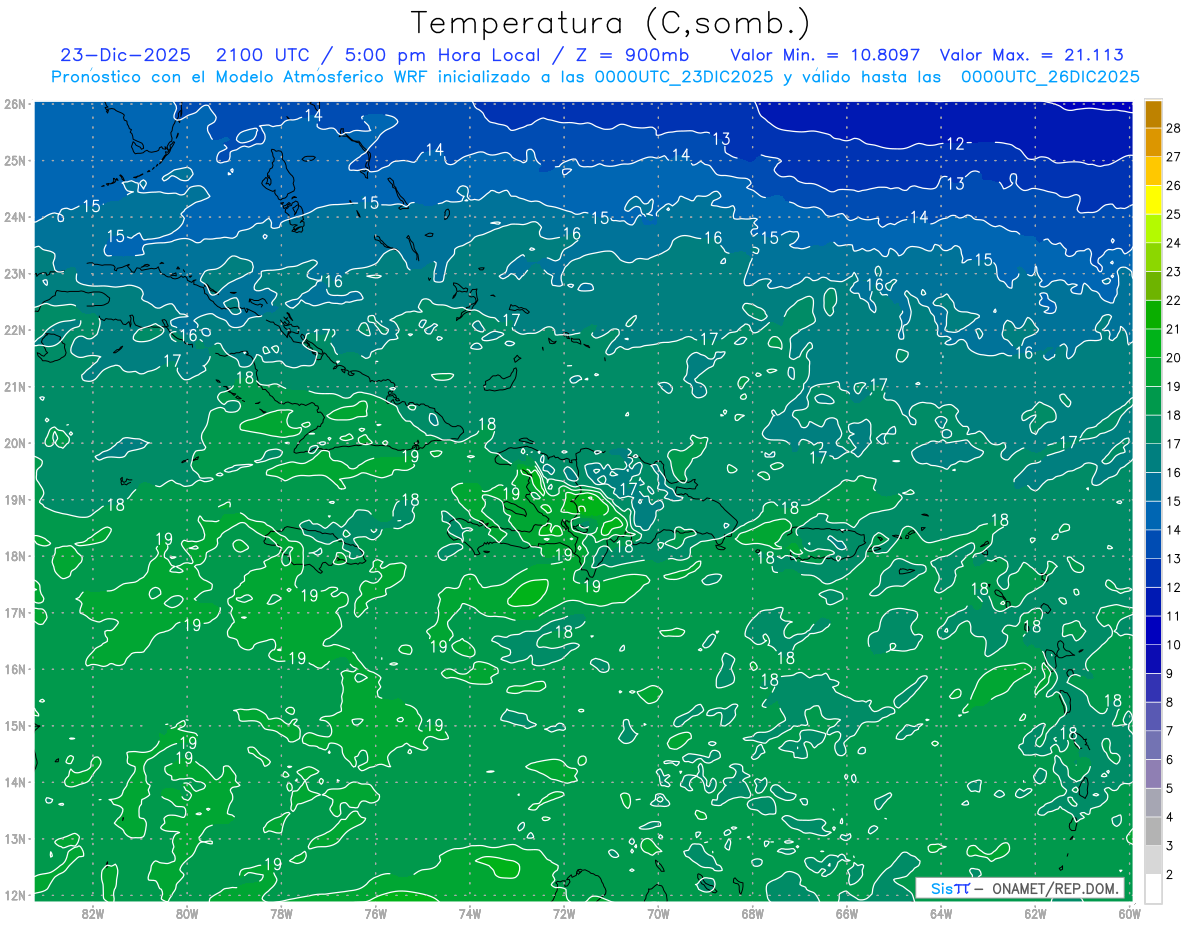
Task: Click the "68W" longitude axis label
Action: click(x=752, y=912)
